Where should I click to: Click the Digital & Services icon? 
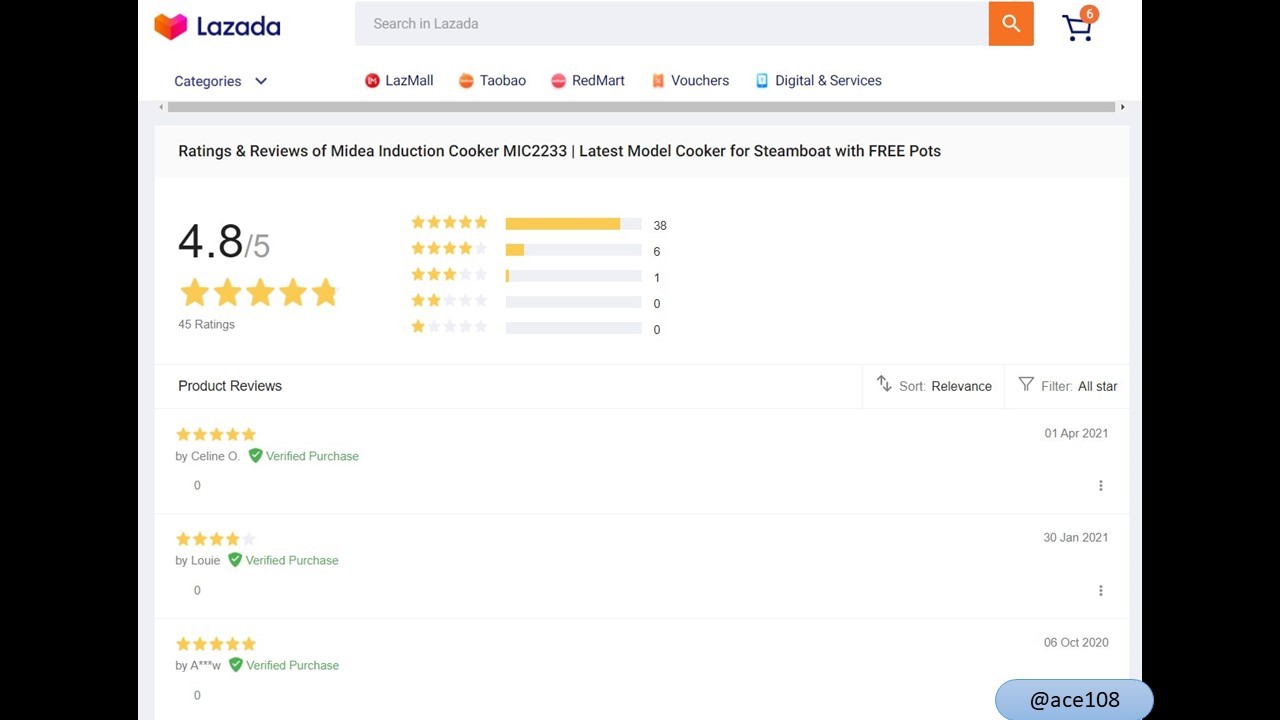coord(762,81)
